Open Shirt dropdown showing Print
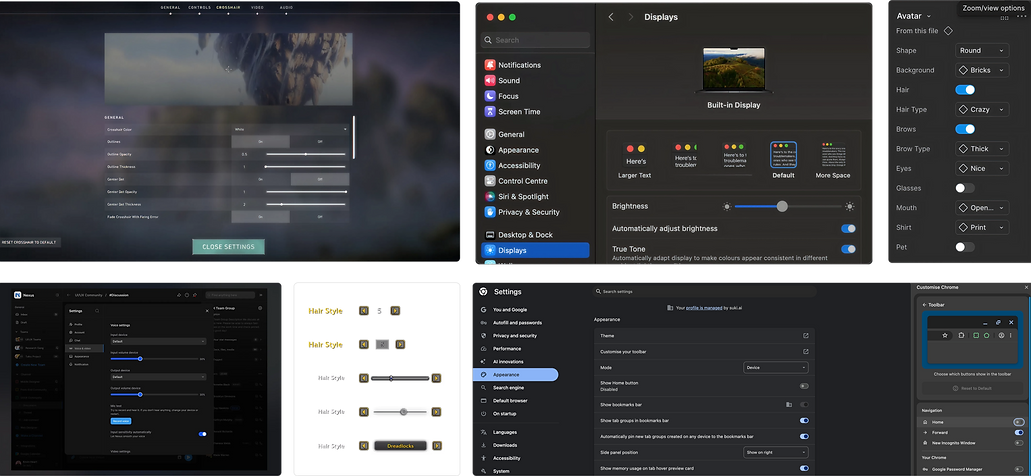Image resolution: width=1031 pixels, height=476 pixels. click(982, 227)
